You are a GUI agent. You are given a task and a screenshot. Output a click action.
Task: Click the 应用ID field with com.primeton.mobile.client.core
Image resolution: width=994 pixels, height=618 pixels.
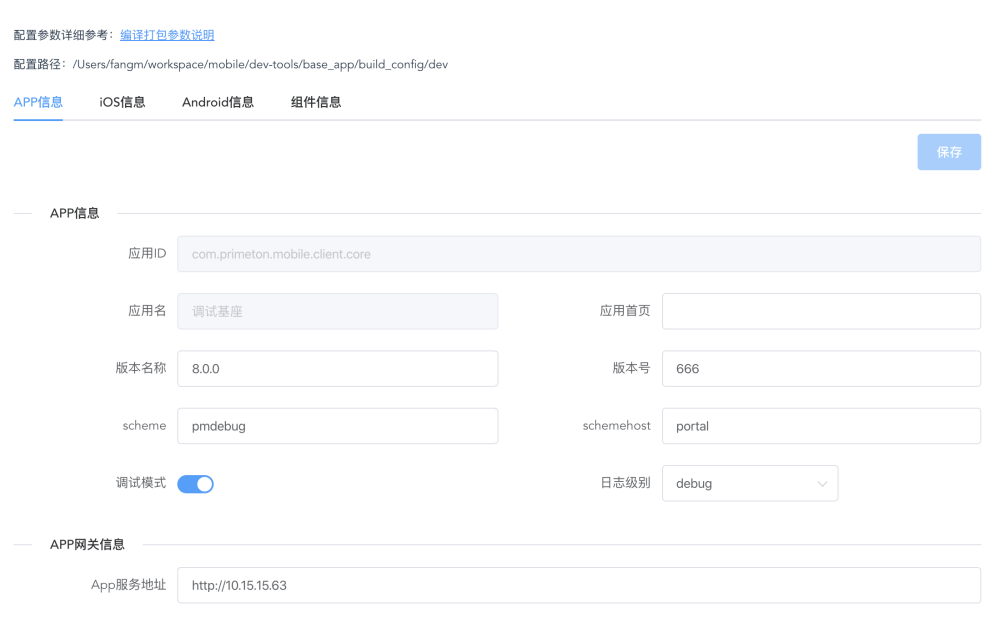click(578, 254)
